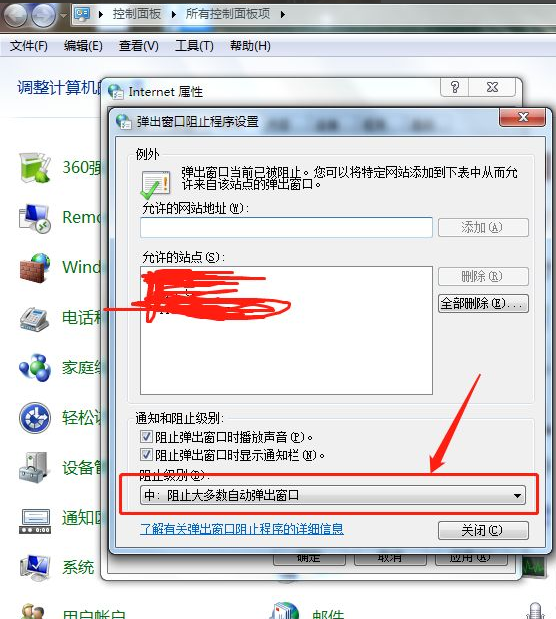The width and height of the screenshot is (556, 619).
Task: Open the back/forward history dropdown arrow
Action: 64,16
